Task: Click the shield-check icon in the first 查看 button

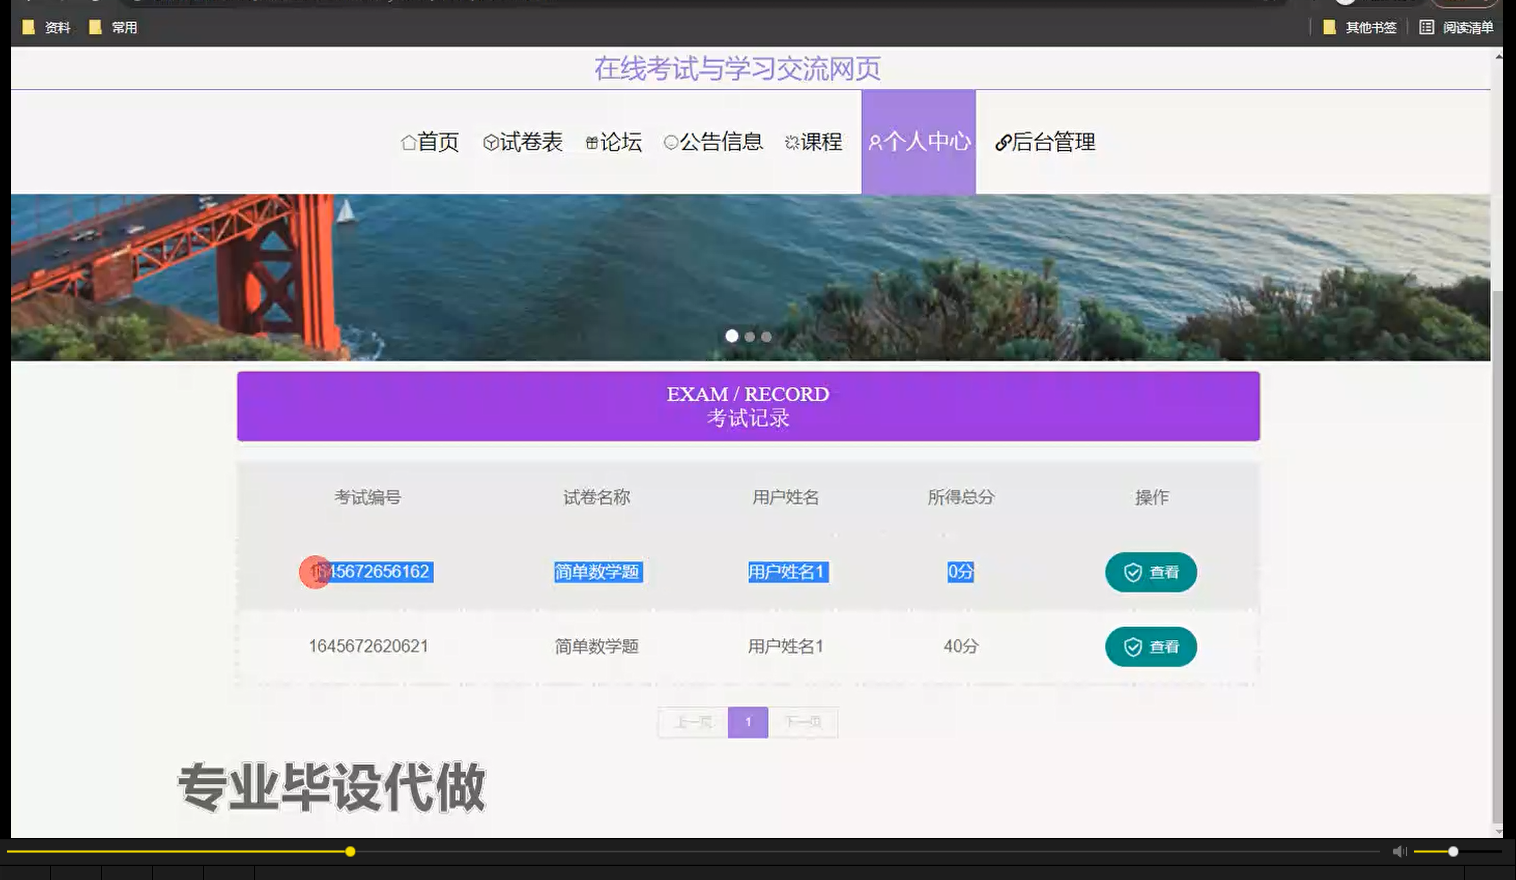Action: click(x=1132, y=572)
